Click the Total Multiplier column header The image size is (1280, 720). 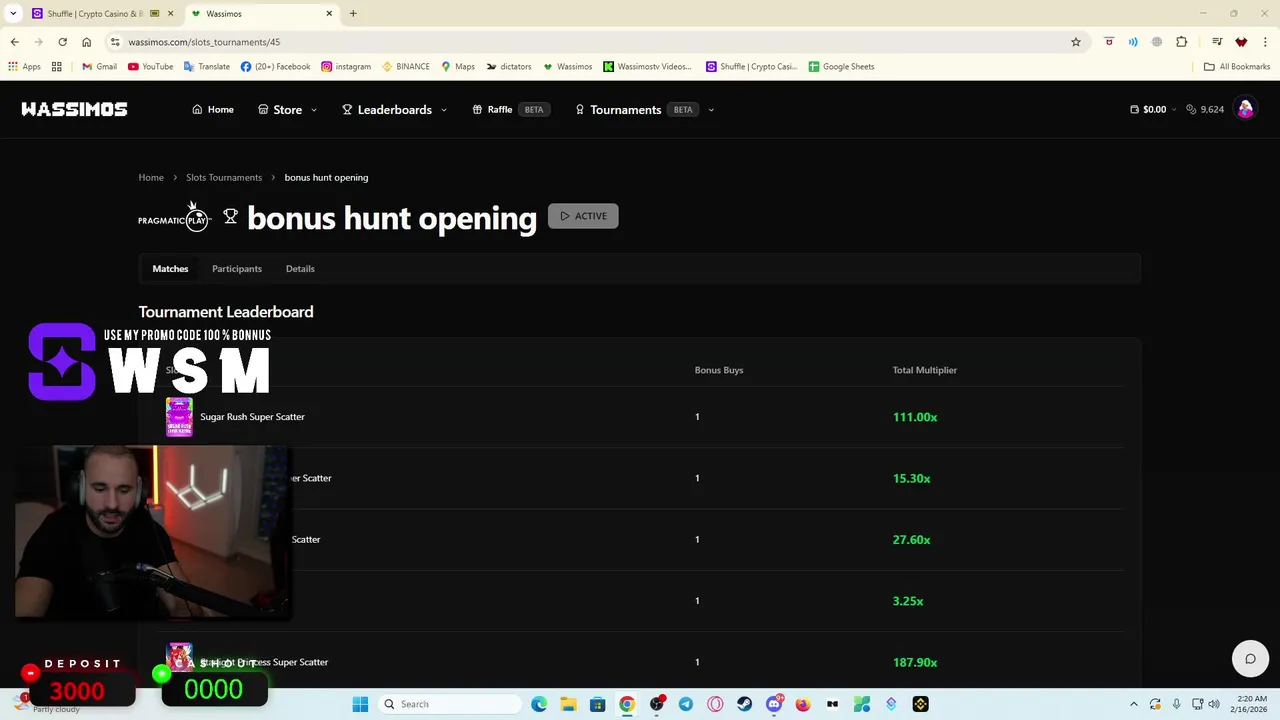(x=925, y=370)
